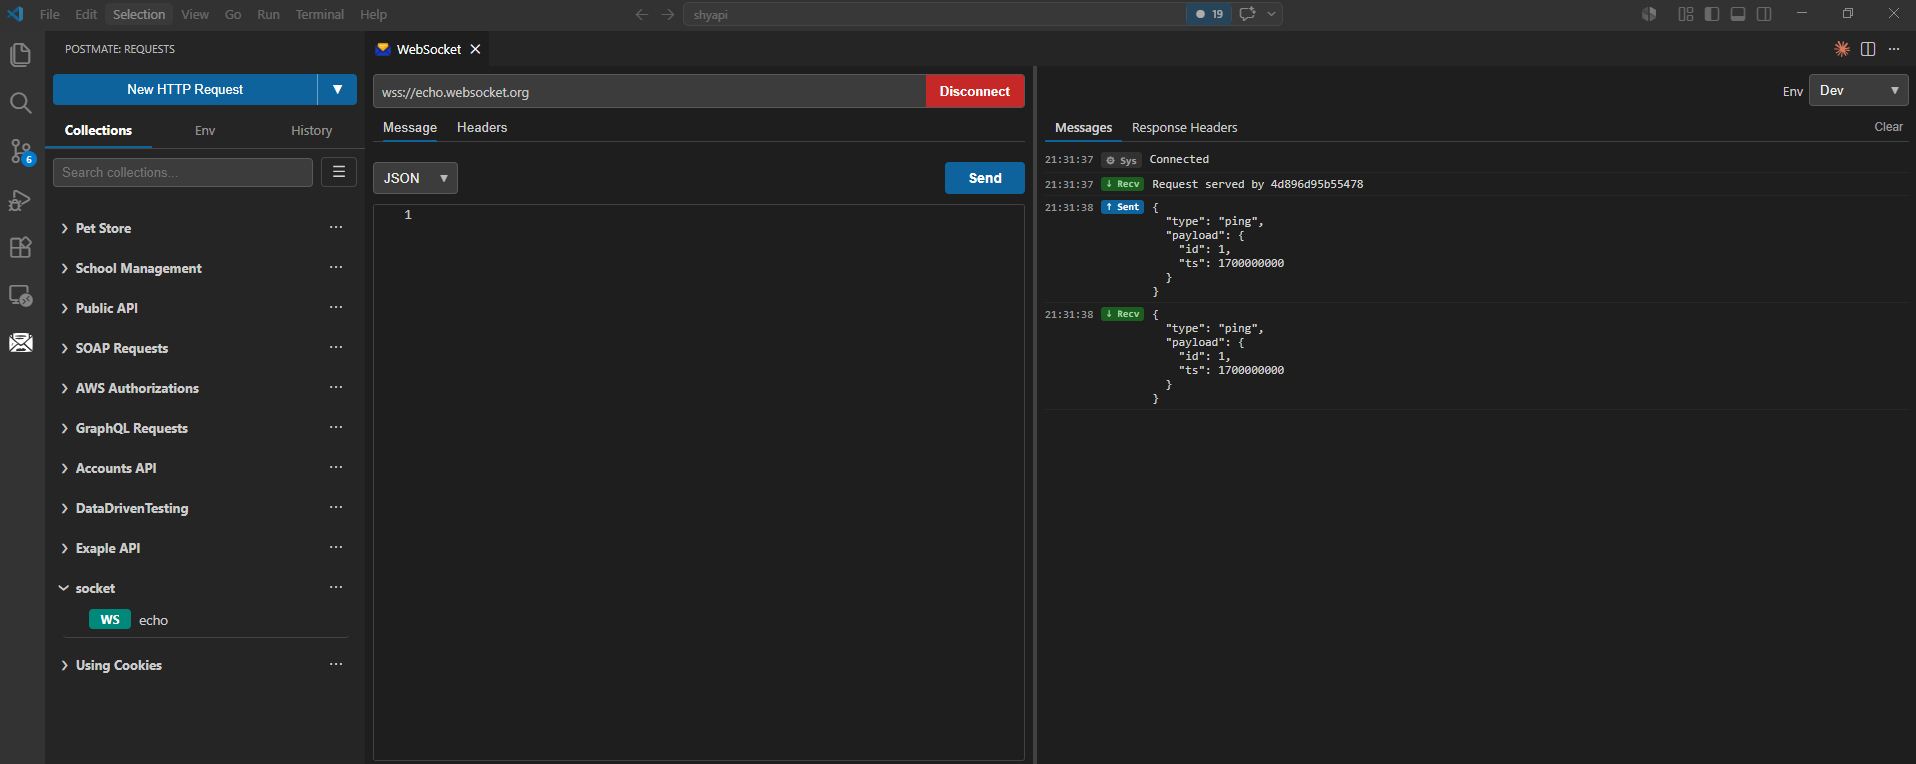Open more options for School Management collection

(336, 268)
